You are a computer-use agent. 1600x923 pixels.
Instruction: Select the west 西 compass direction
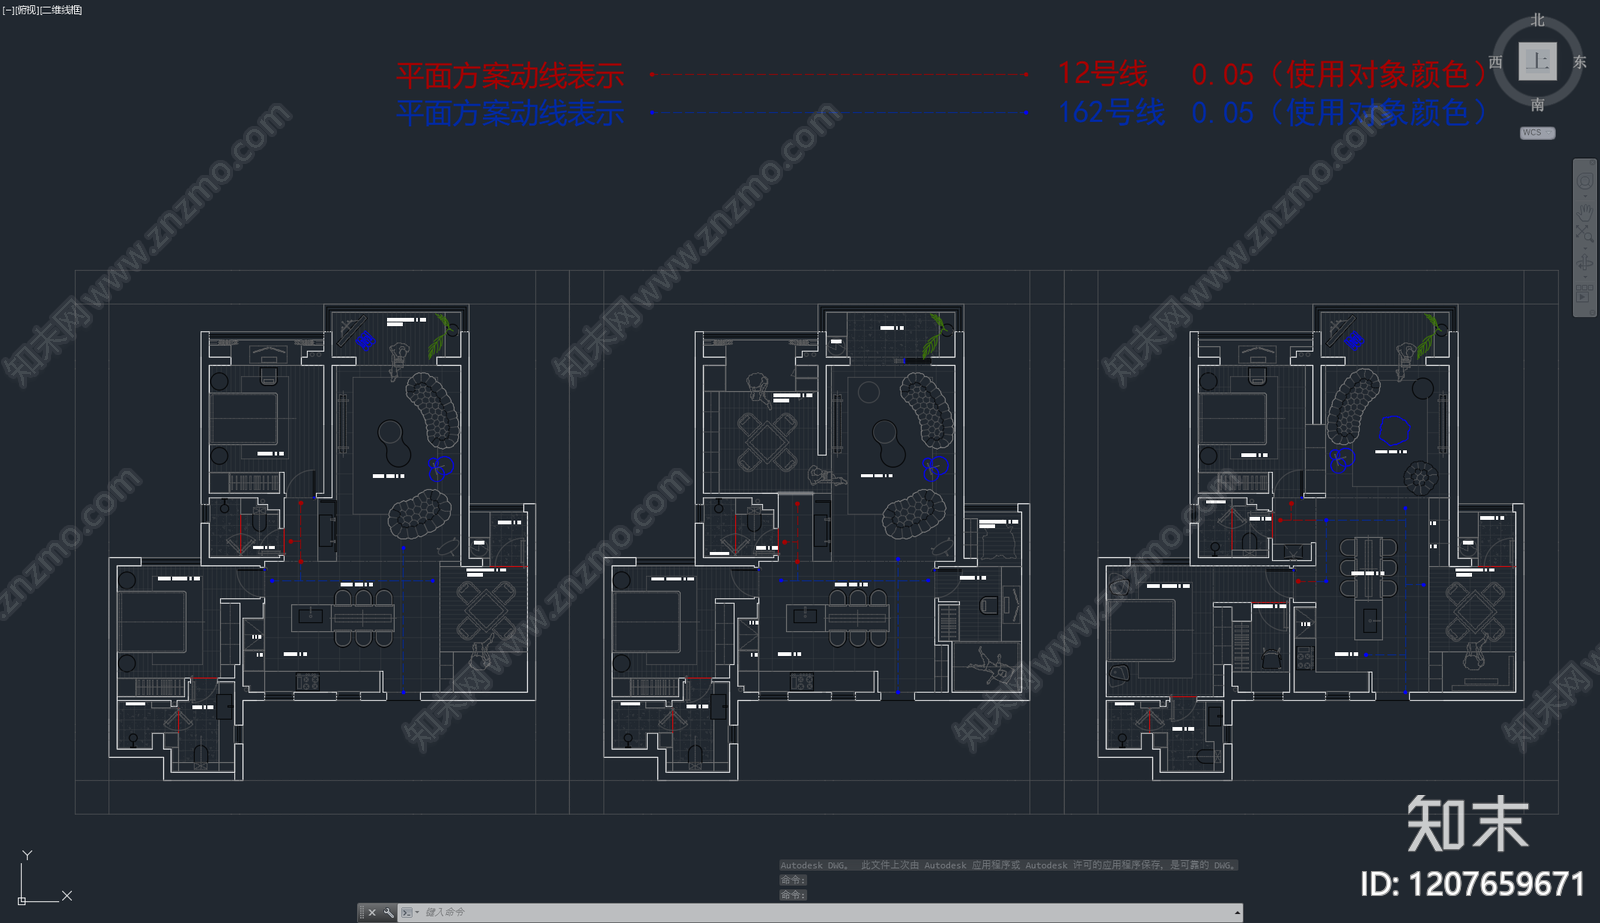tap(1496, 62)
